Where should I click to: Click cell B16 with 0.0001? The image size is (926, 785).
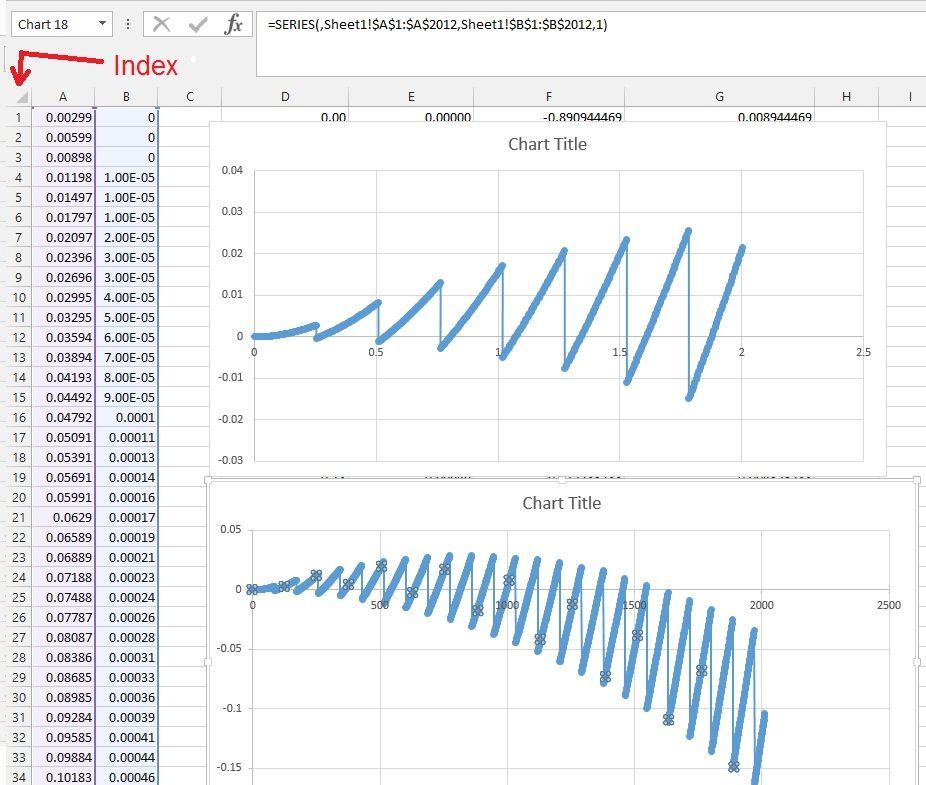(x=126, y=418)
